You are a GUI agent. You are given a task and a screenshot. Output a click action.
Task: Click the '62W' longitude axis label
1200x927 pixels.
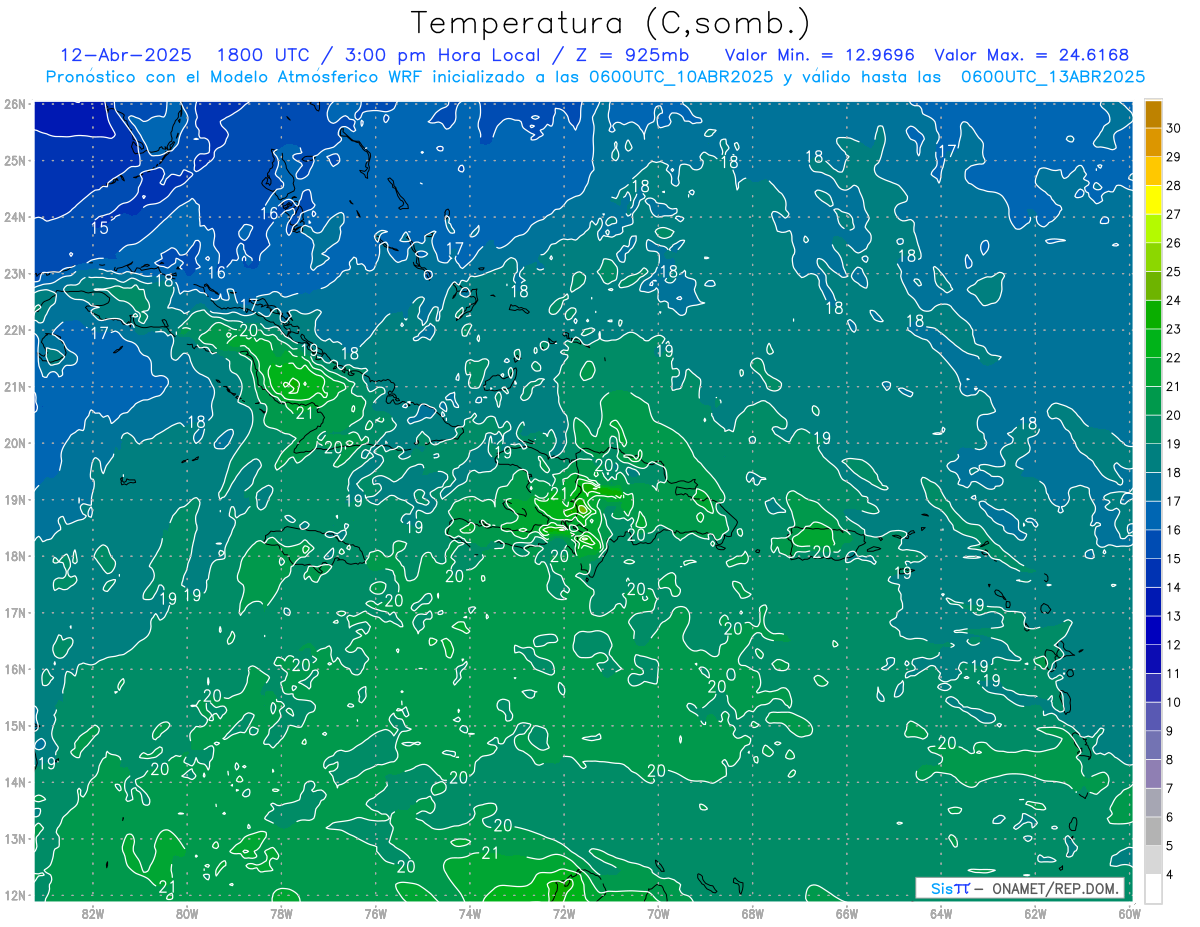[1035, 914]
